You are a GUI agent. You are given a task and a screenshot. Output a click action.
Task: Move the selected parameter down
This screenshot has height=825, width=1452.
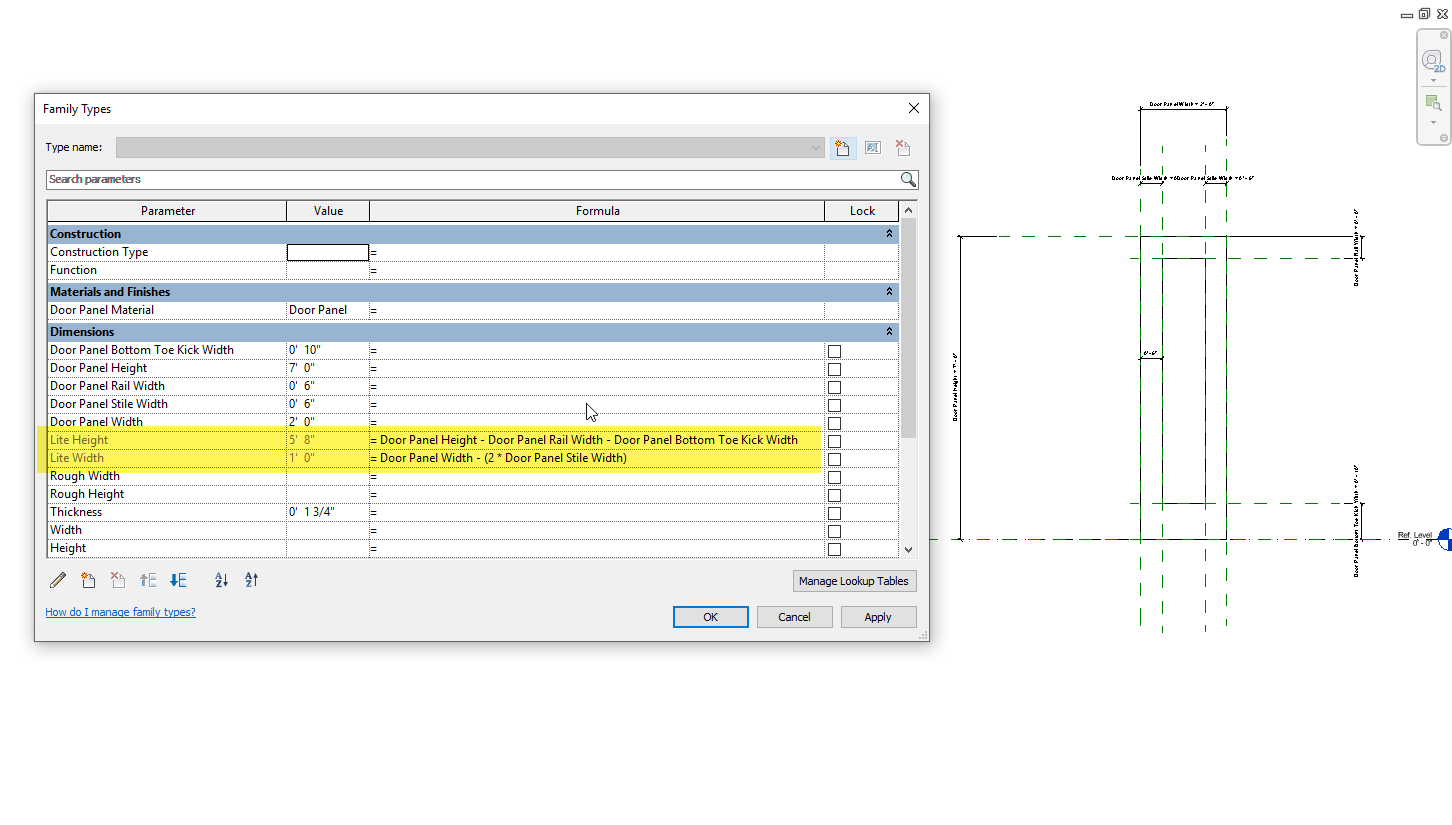(178, 580)
